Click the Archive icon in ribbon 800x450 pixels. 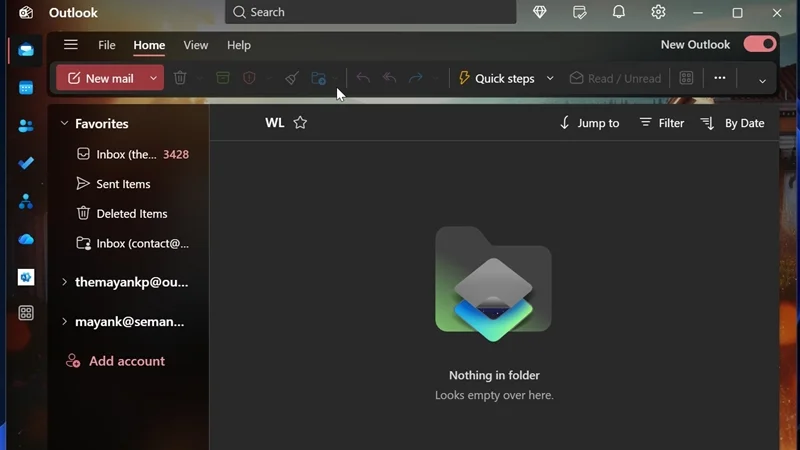(x=223, y=78)
